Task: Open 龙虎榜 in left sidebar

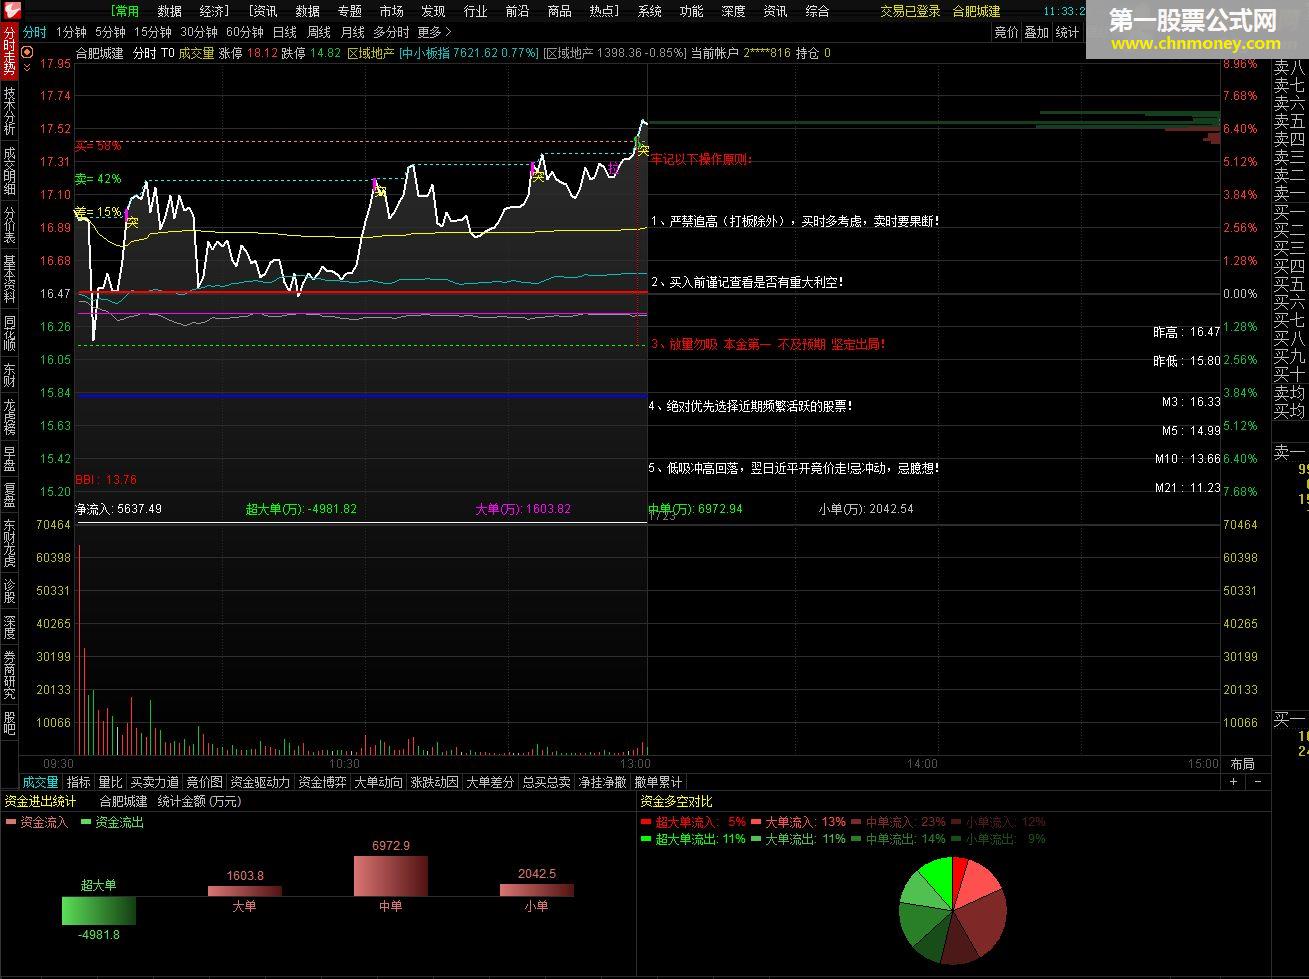Action: (9, 416)
